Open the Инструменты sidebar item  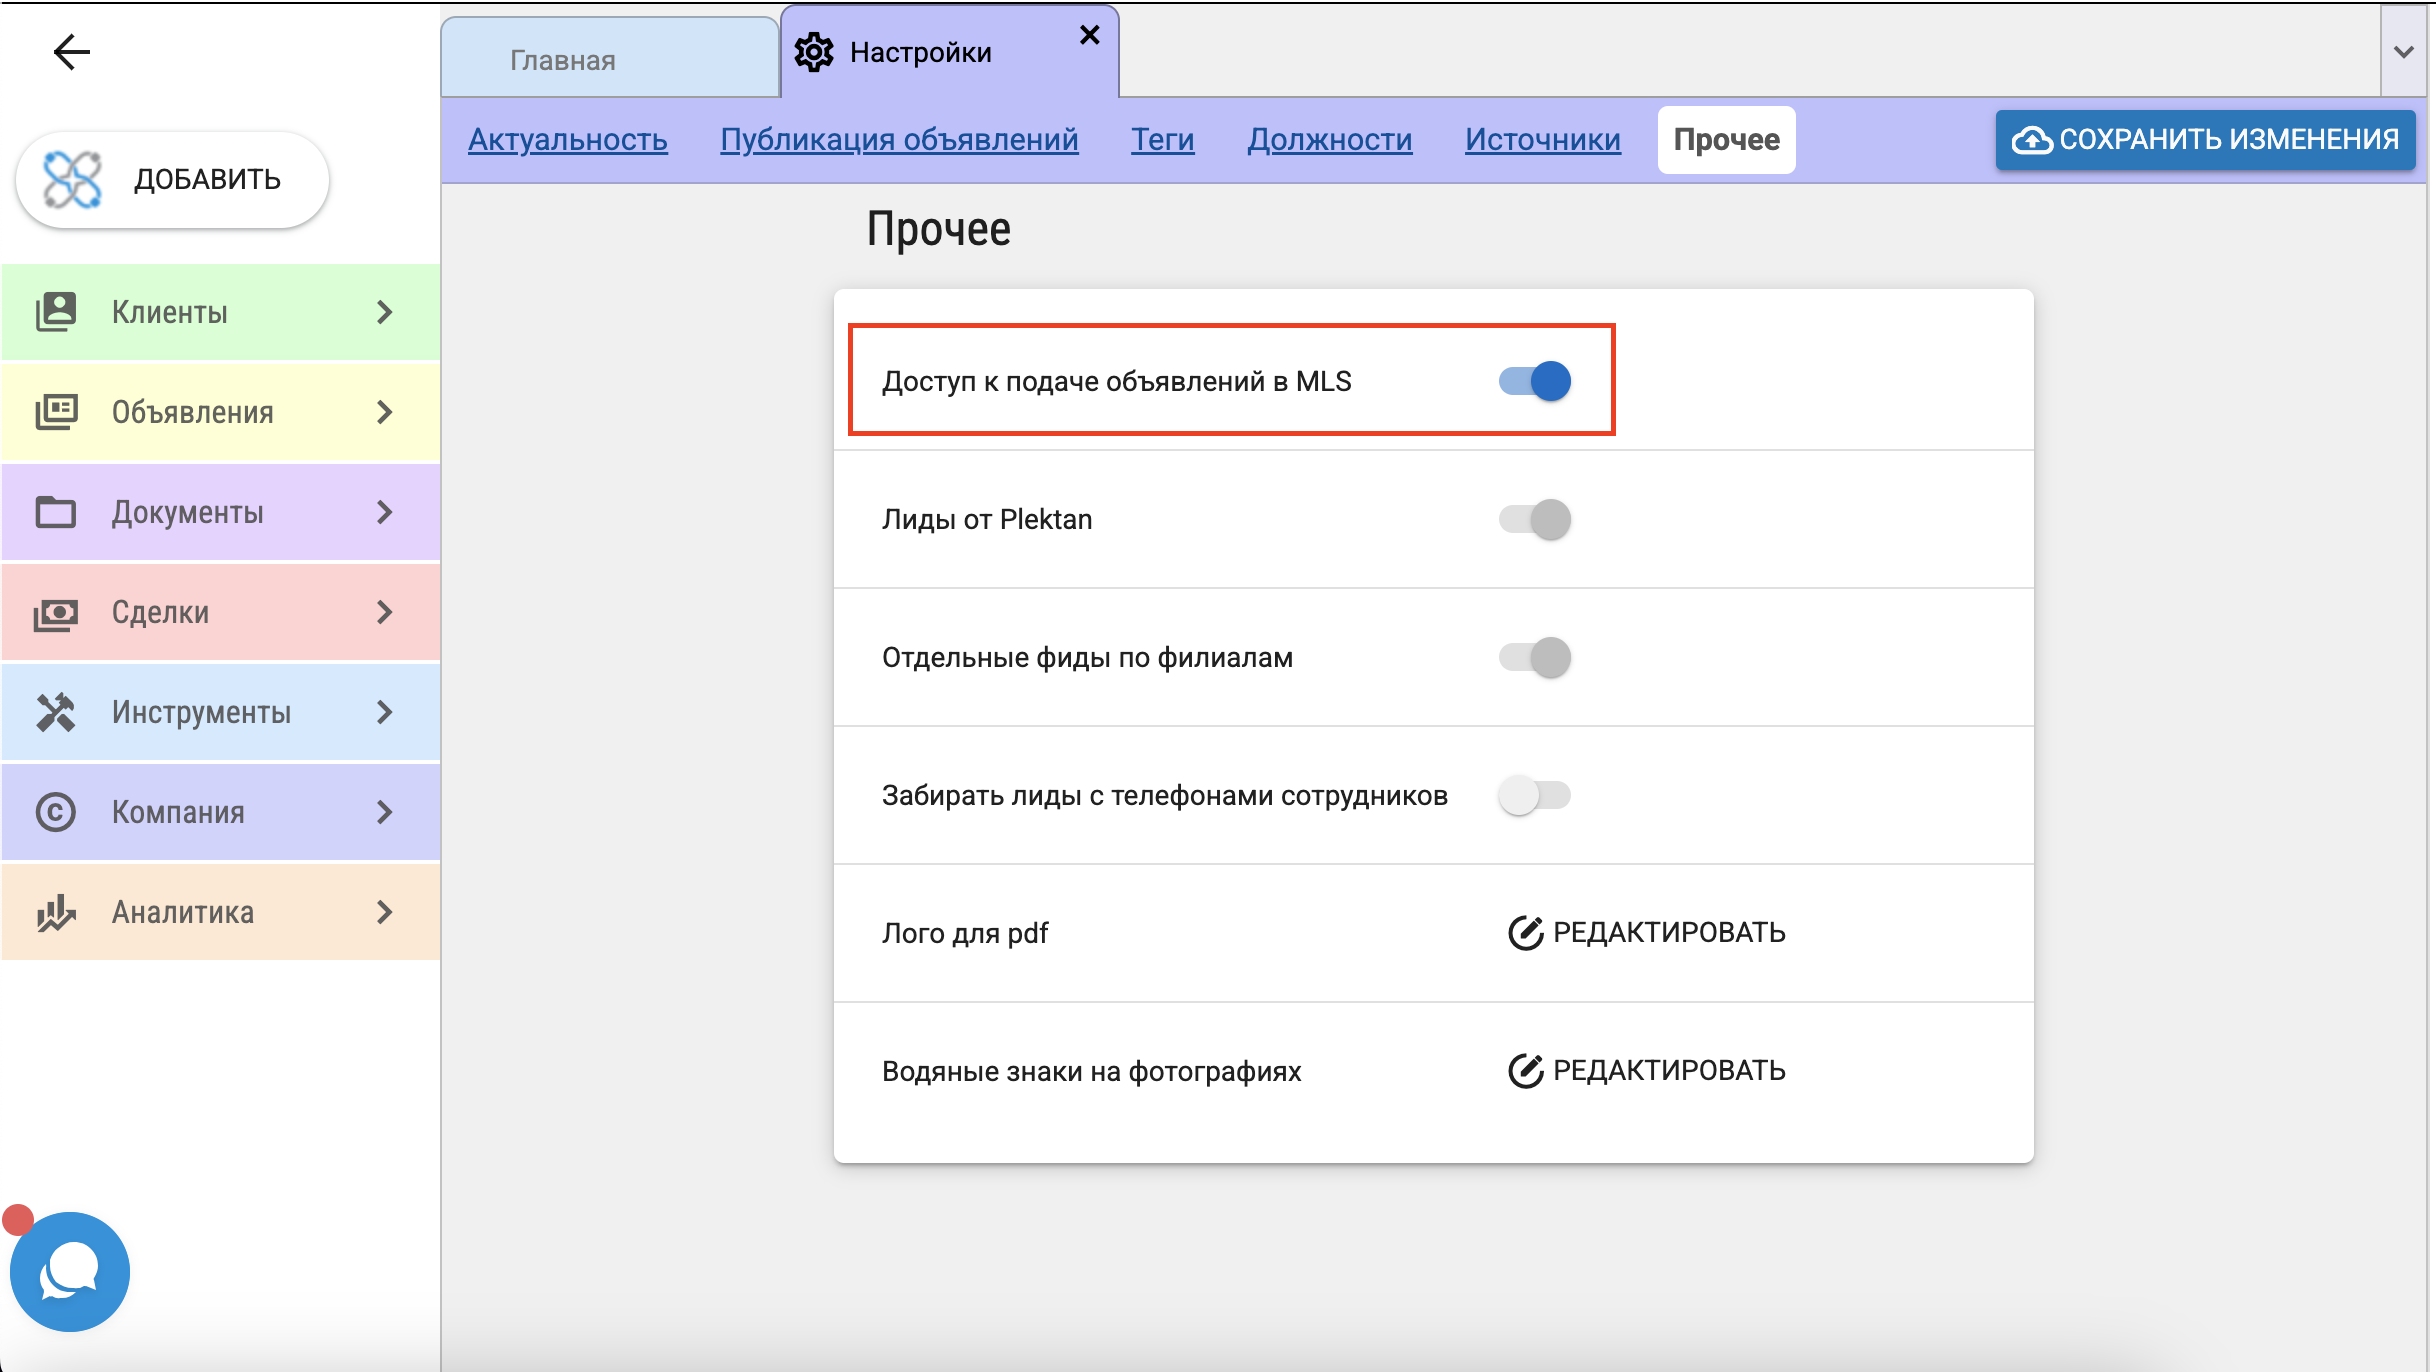[x=220, y=712]
